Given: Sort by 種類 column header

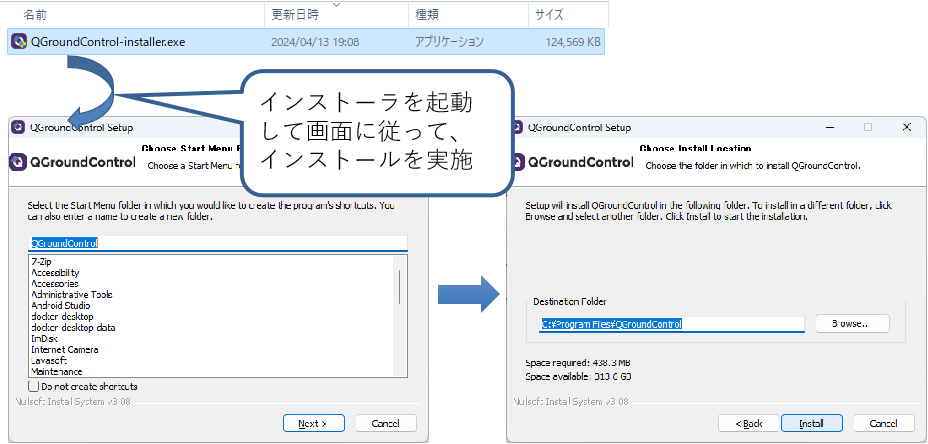Looking at the screenshot, I should click(x=428, y=14).
